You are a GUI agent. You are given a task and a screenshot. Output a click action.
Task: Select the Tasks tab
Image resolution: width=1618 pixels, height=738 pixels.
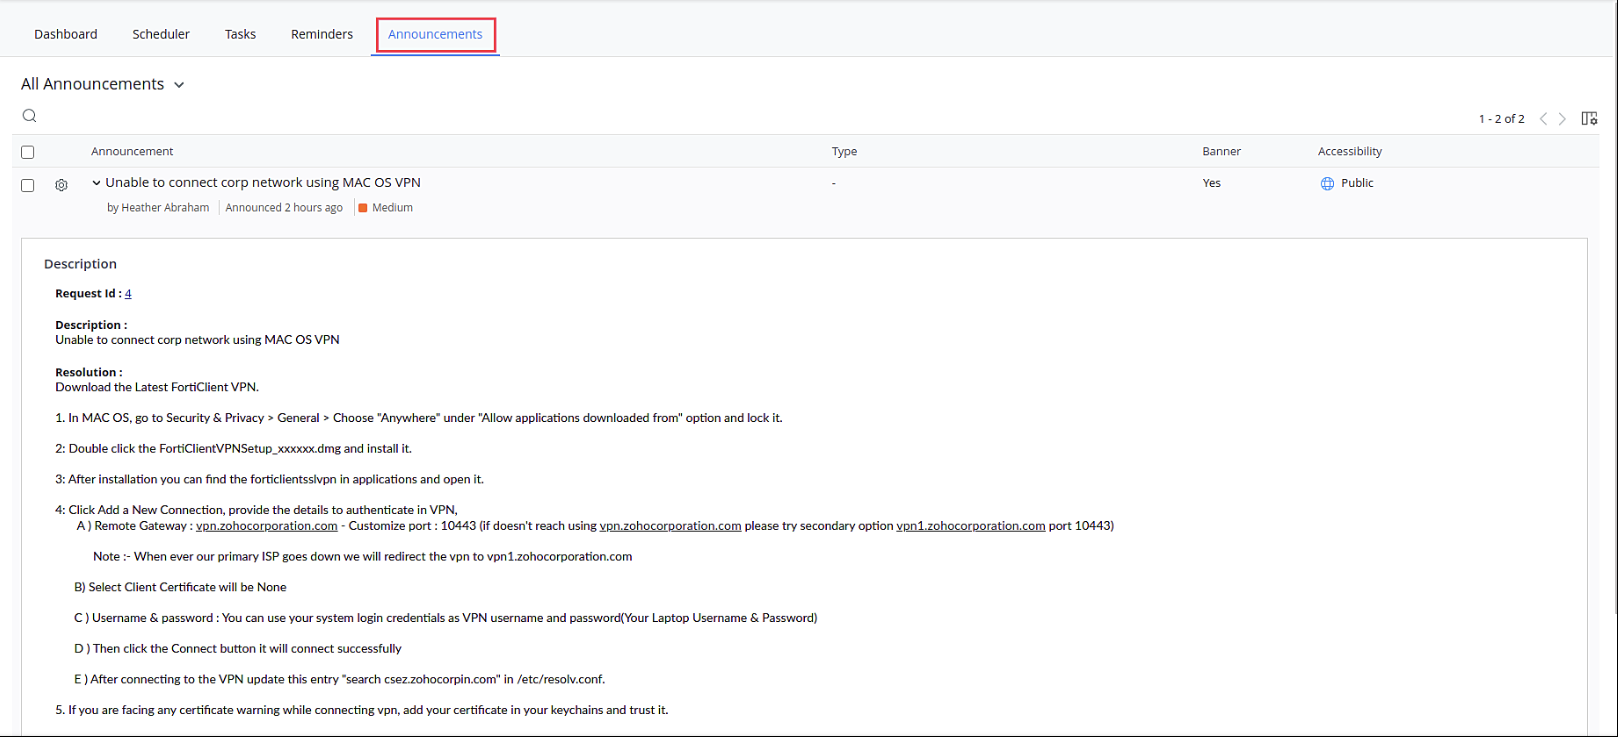pyautogui.click(x=240, y=34)
